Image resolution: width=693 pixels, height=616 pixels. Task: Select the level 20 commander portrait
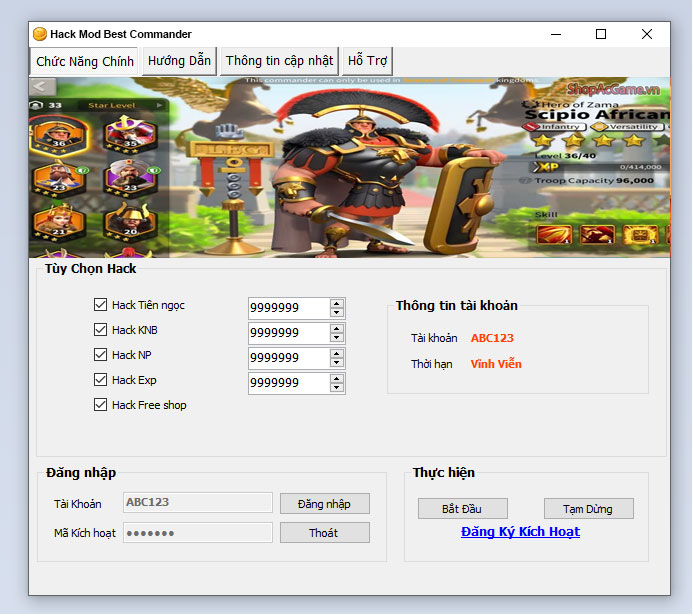point(130,221)
